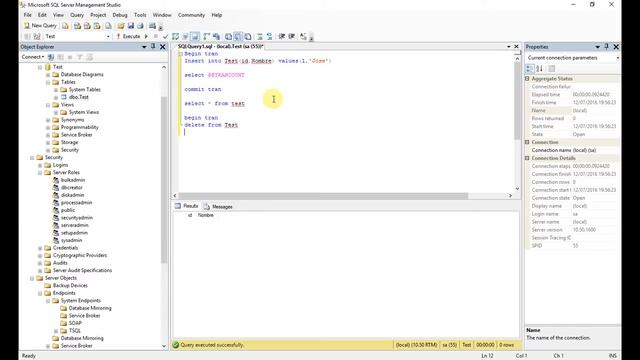
Task: Click 'Query executed successfully.' status text
Action: (x=212, y=345)
